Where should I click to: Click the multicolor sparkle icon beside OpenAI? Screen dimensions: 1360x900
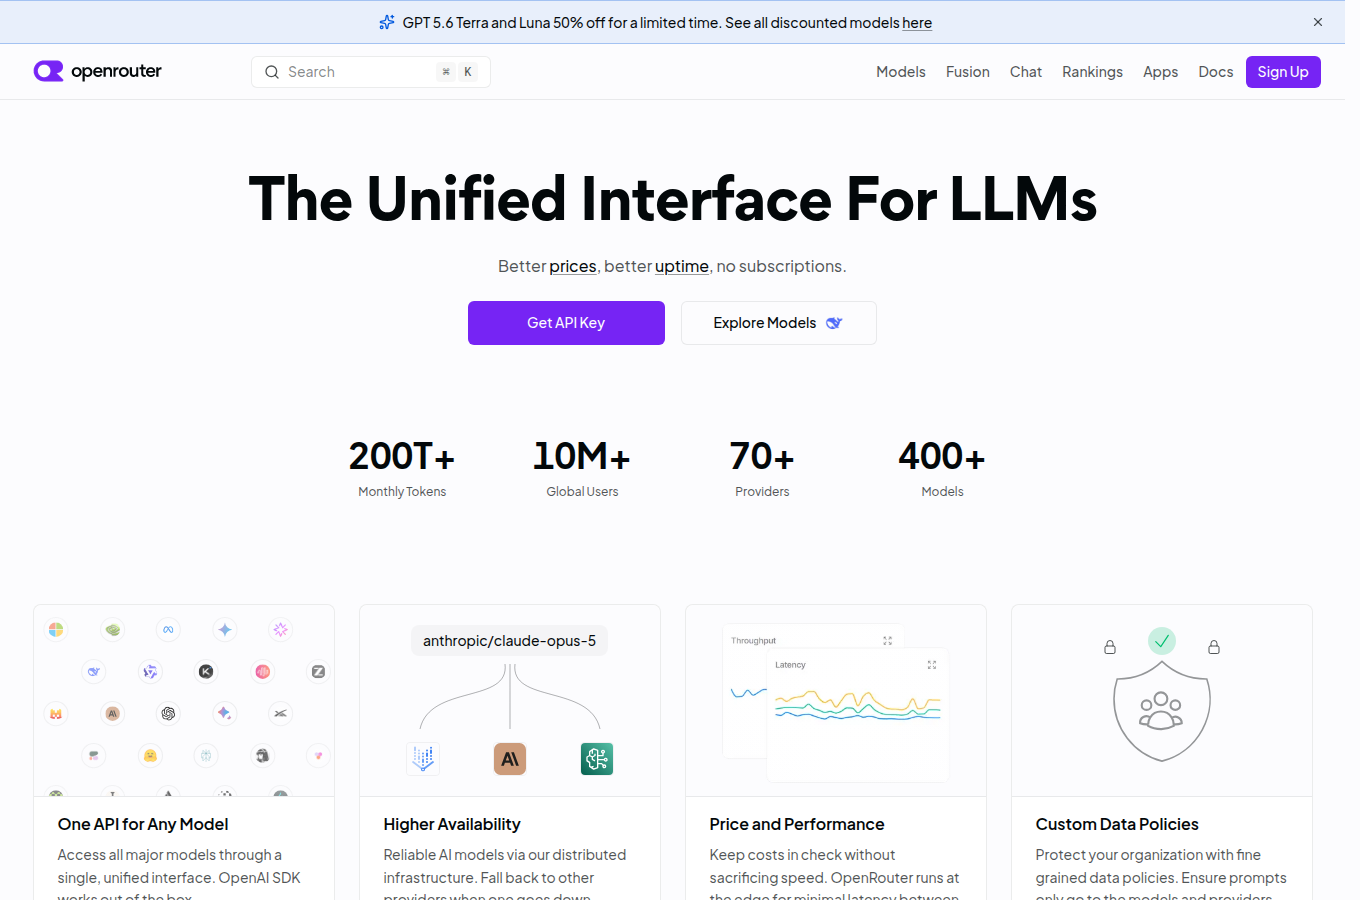225,714
